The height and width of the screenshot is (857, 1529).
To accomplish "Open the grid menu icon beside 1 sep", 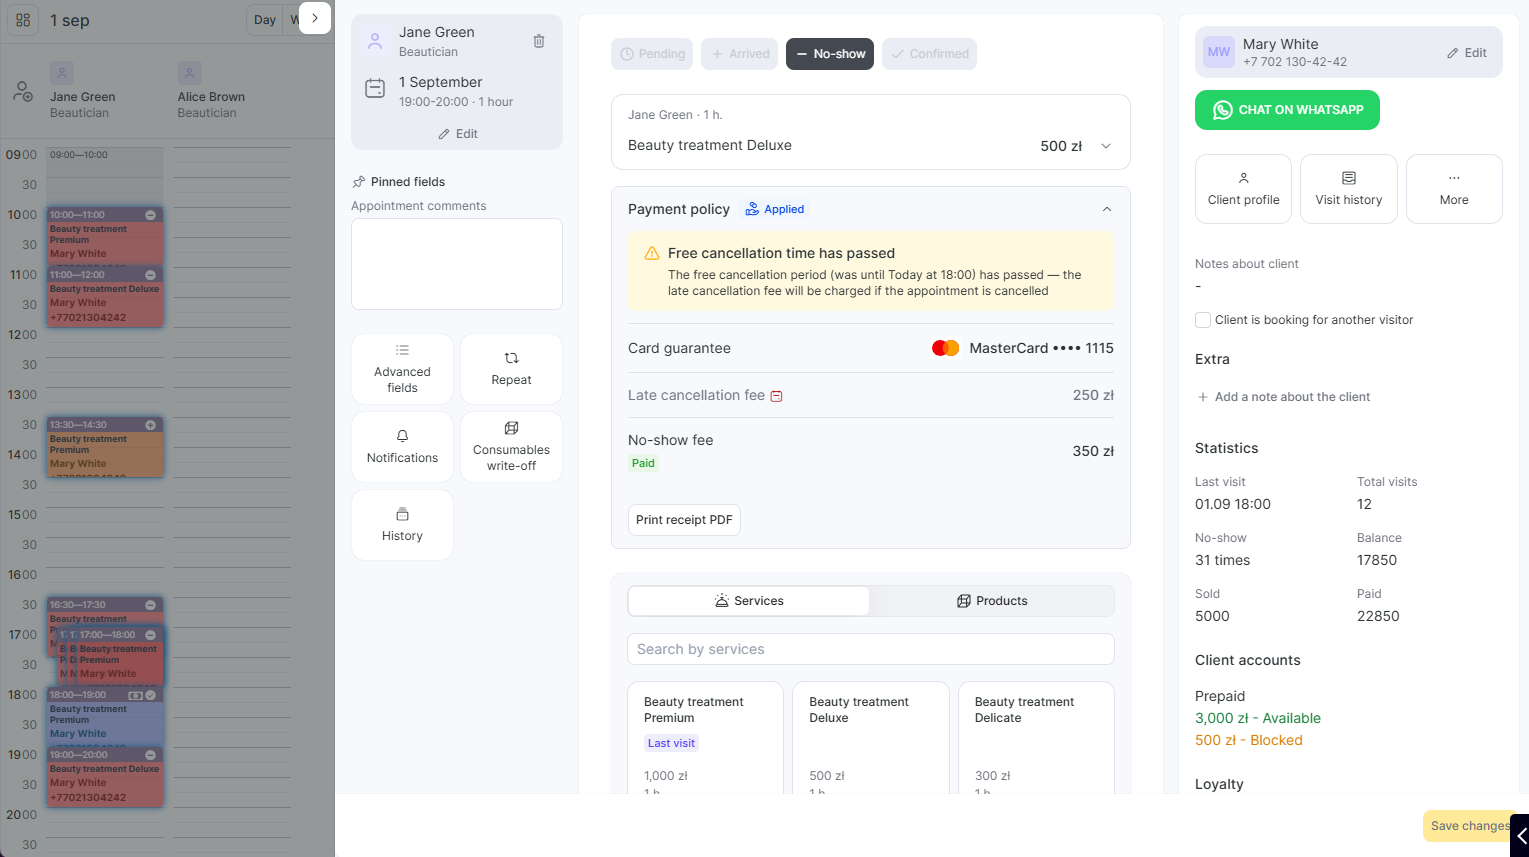I will [24, 20].
